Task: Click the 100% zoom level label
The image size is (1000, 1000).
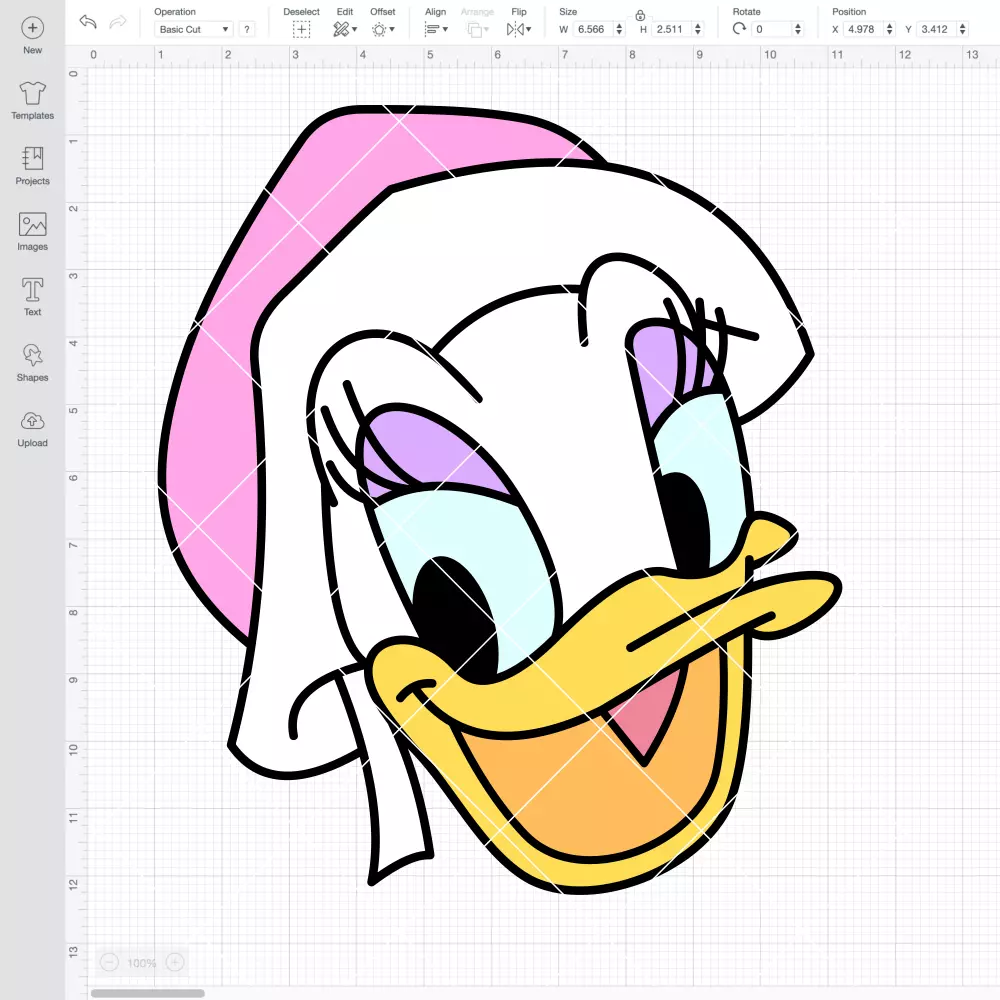Action: 142,962
